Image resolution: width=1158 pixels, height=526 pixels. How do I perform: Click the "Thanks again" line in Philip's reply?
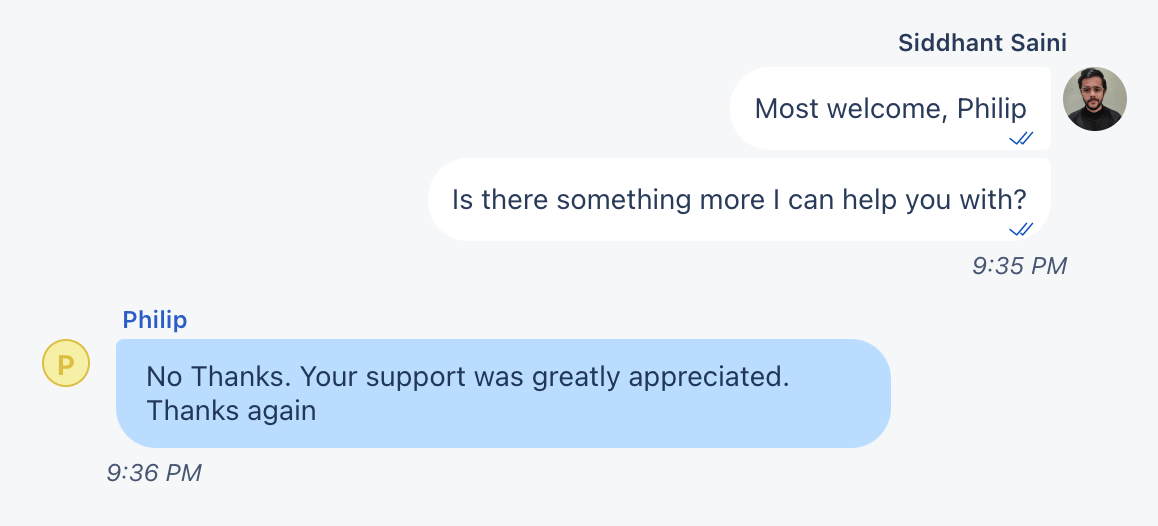pos(231,411)
